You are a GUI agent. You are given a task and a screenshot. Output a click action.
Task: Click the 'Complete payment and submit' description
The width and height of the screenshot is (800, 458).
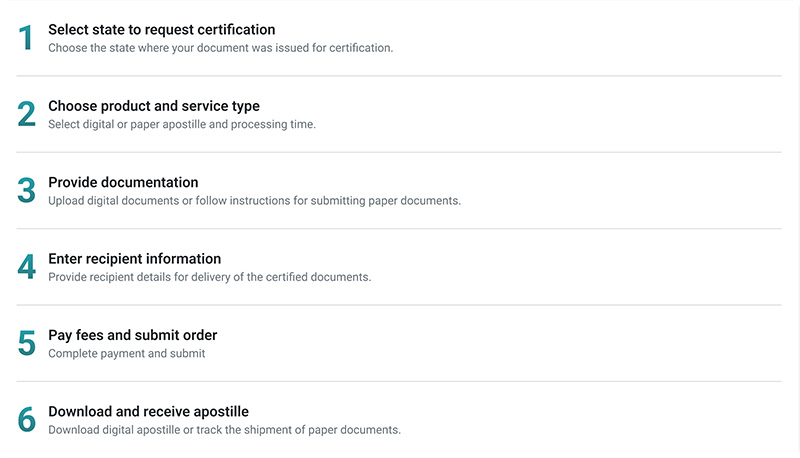126,353
